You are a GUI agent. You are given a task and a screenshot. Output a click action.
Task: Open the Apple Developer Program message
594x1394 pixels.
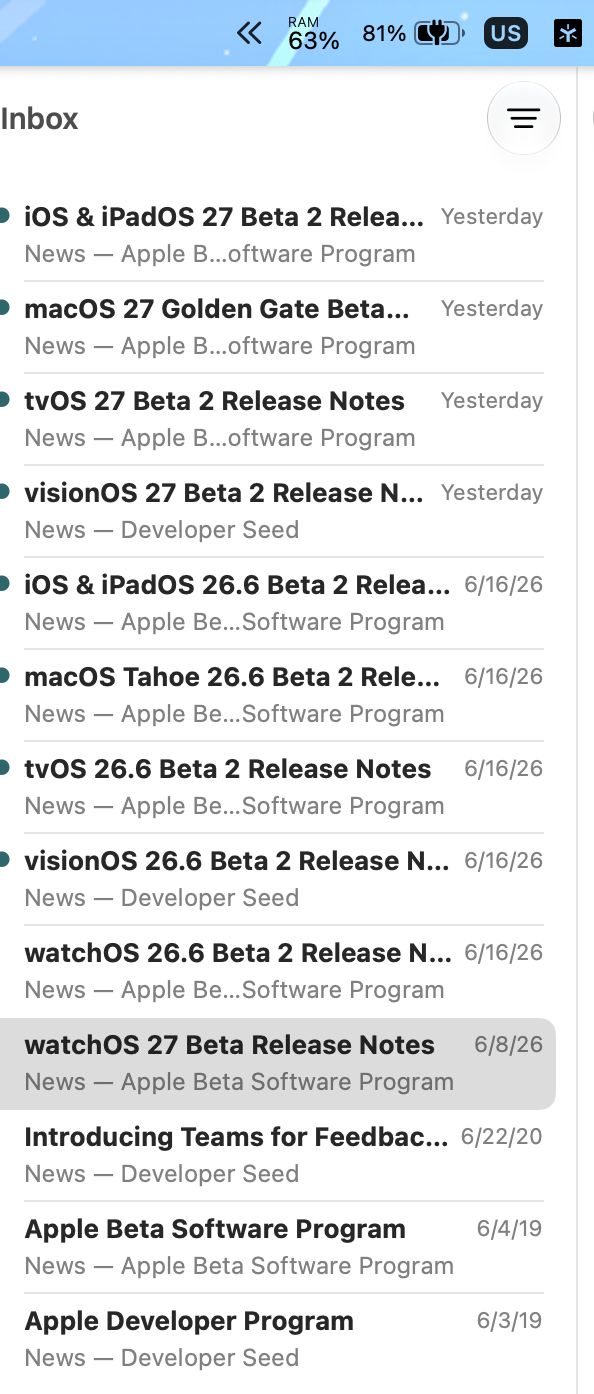coord(272,1339)
